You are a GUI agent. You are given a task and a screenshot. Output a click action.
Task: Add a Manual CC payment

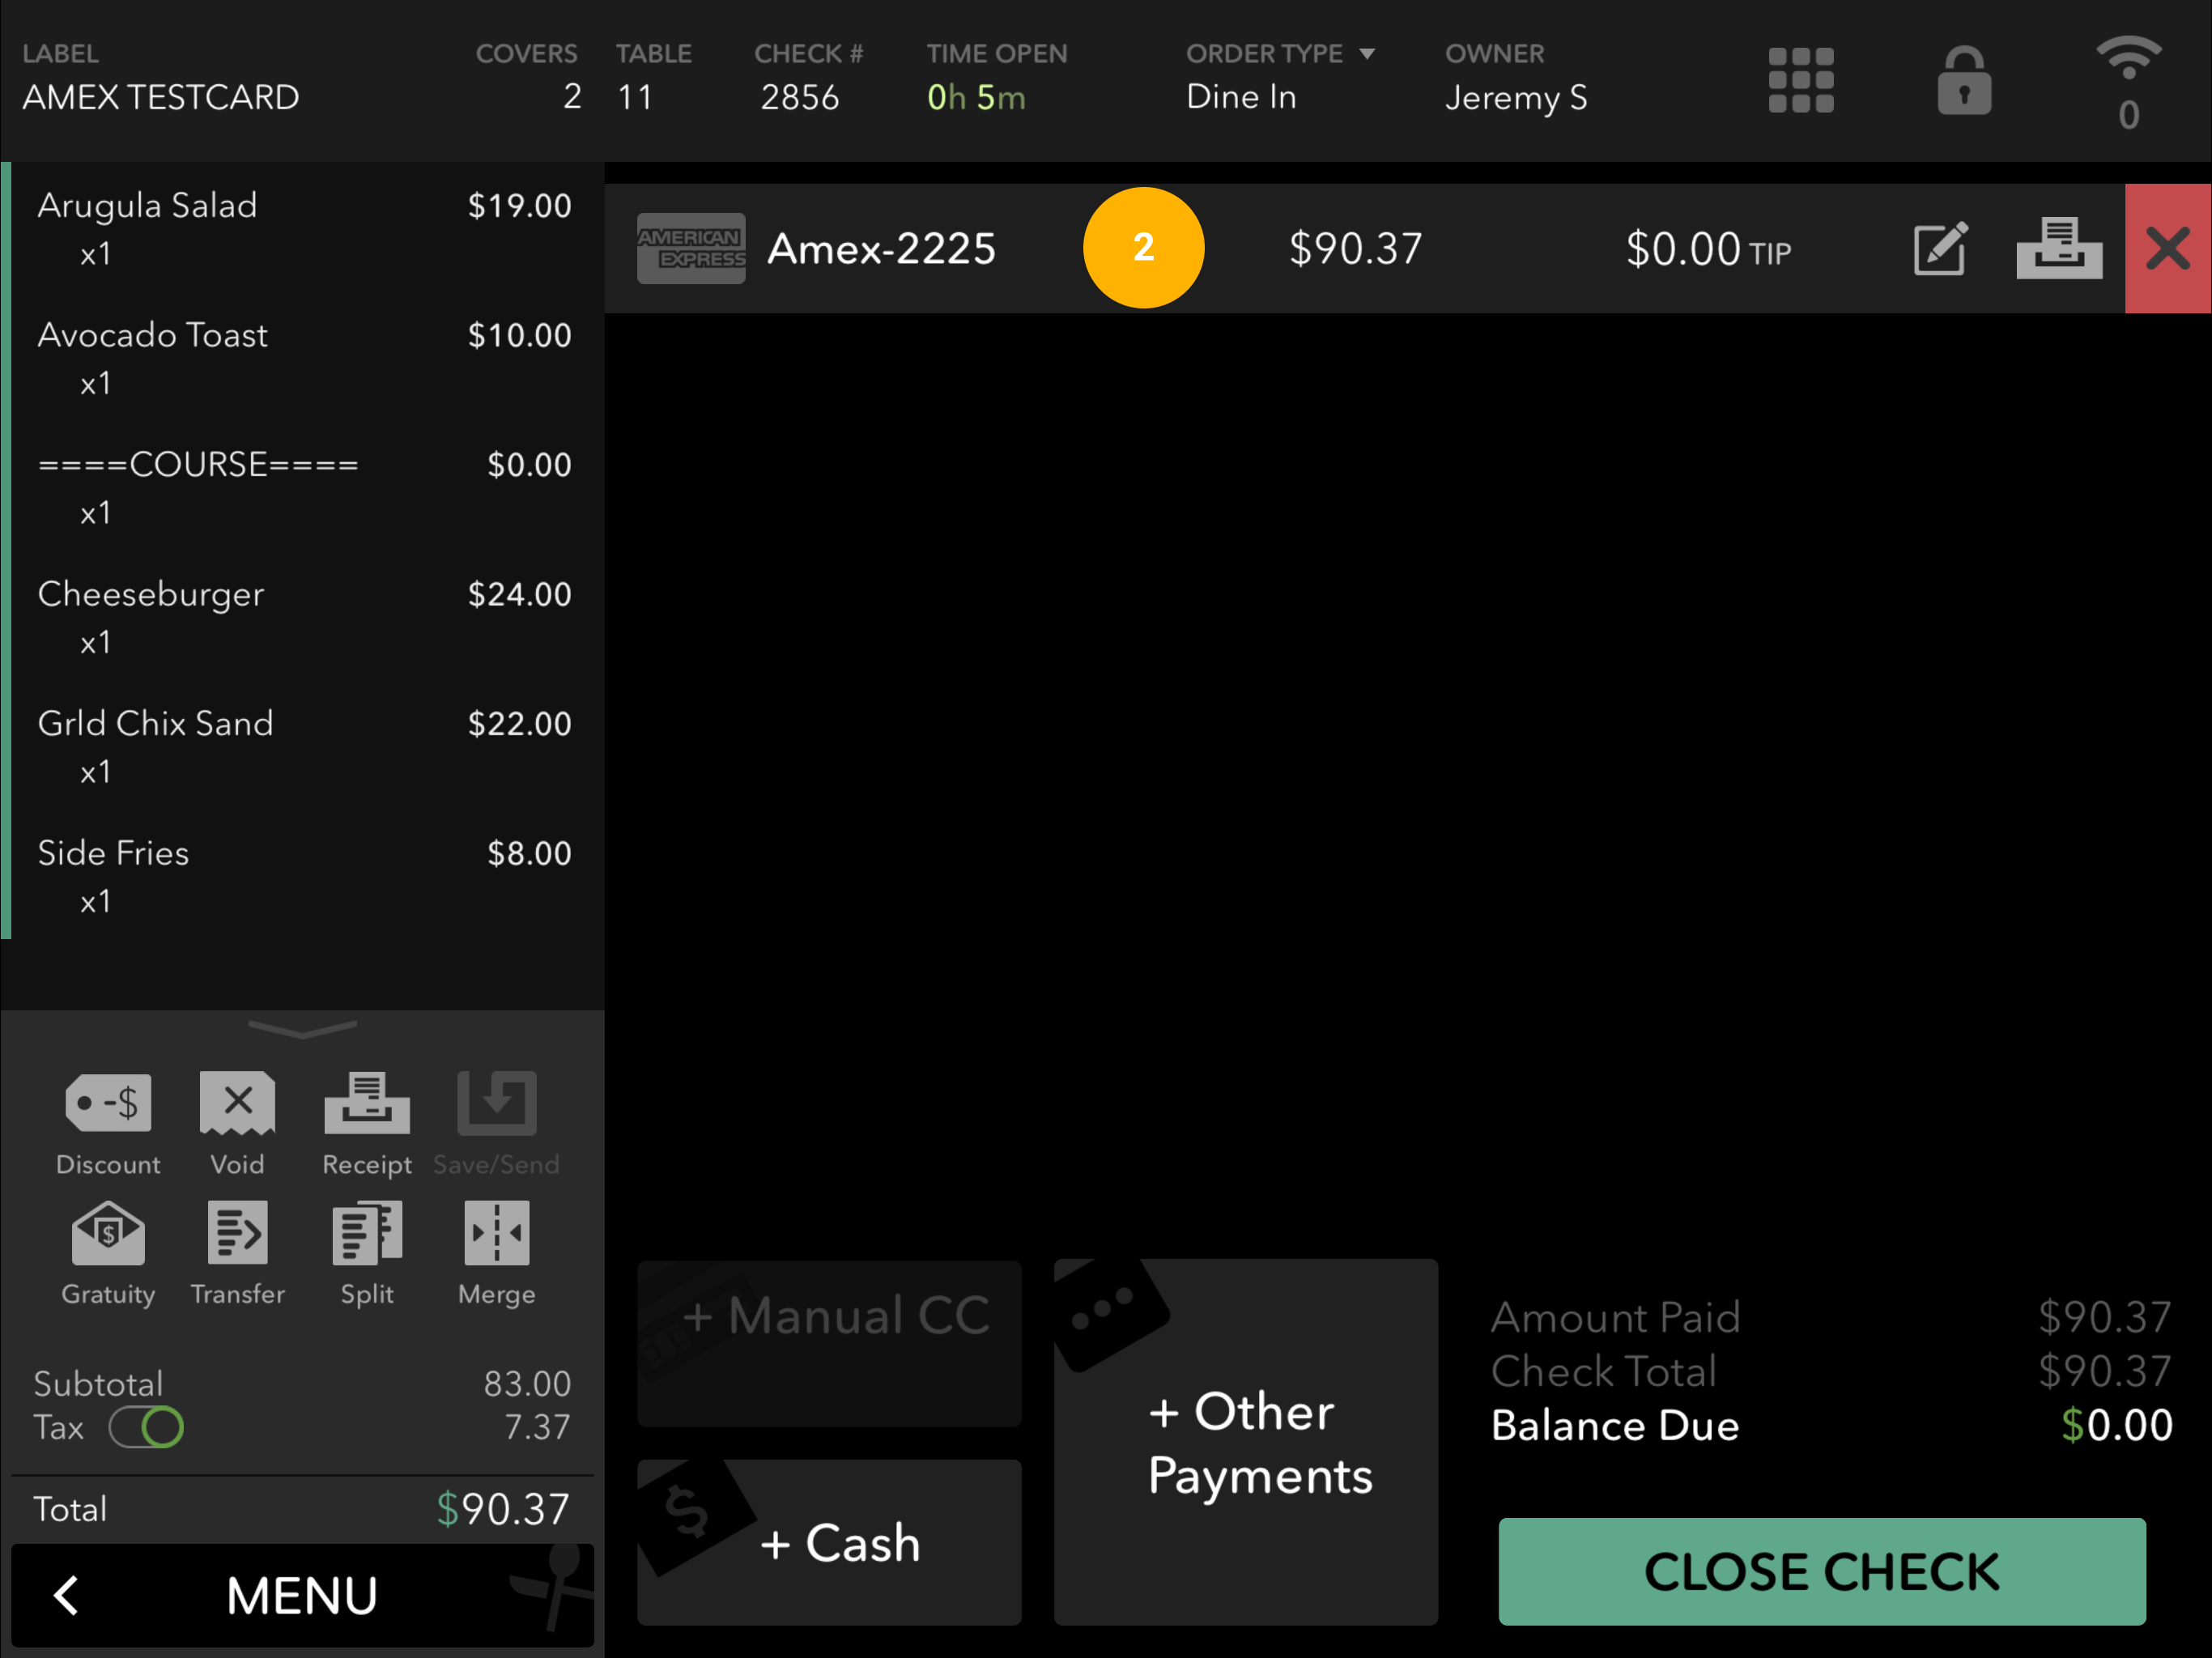pyautogui.click(x=829, y=1343)
